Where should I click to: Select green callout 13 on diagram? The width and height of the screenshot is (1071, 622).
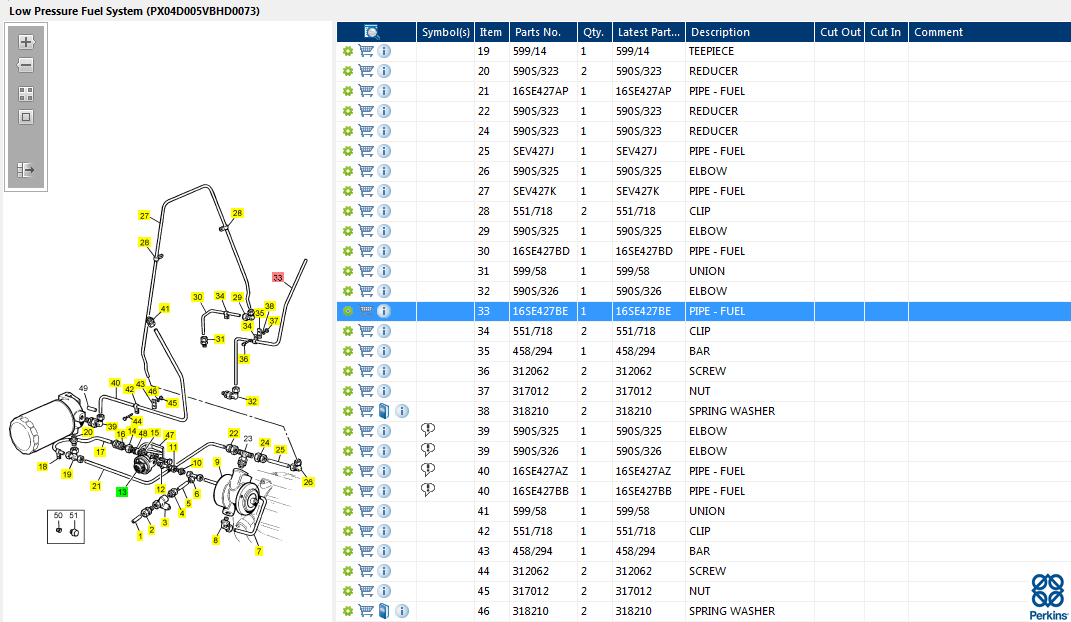point(122,492)
